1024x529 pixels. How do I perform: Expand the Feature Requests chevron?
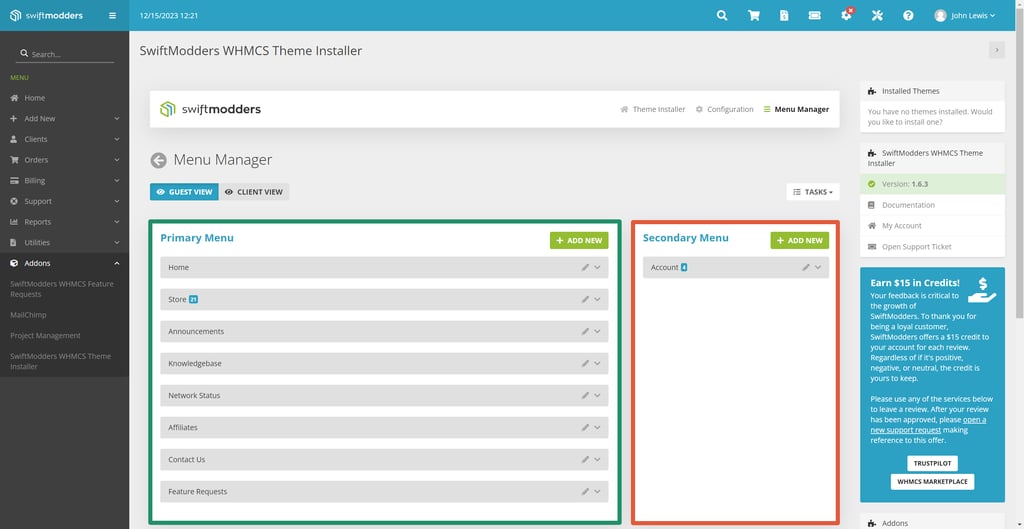[598, 491]
